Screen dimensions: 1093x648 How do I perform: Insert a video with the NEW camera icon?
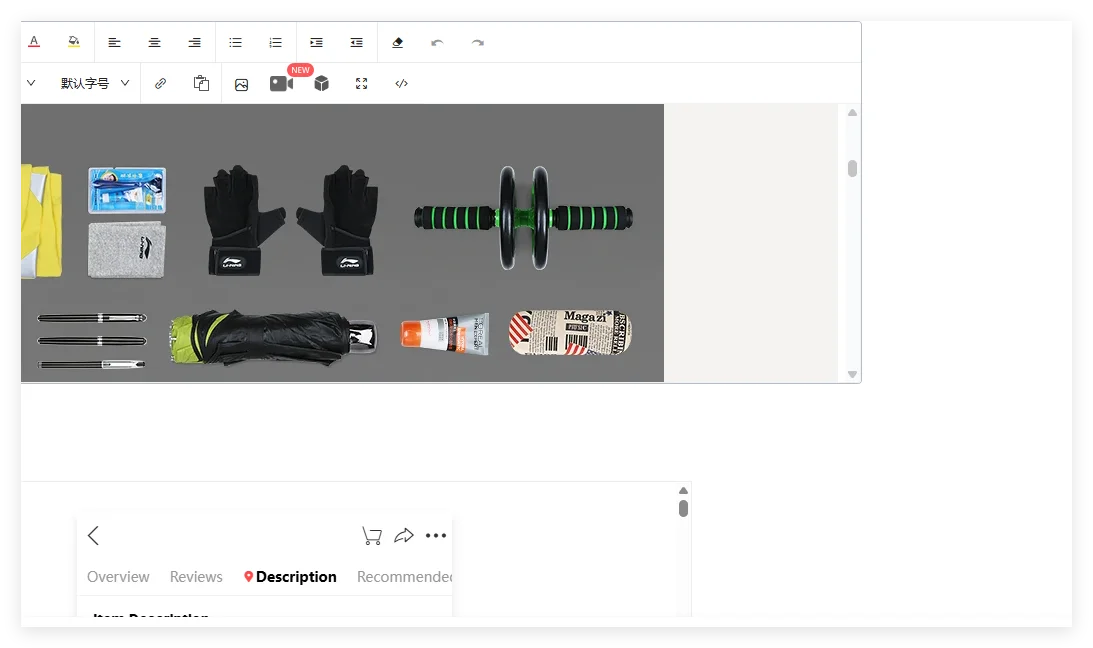281,84
